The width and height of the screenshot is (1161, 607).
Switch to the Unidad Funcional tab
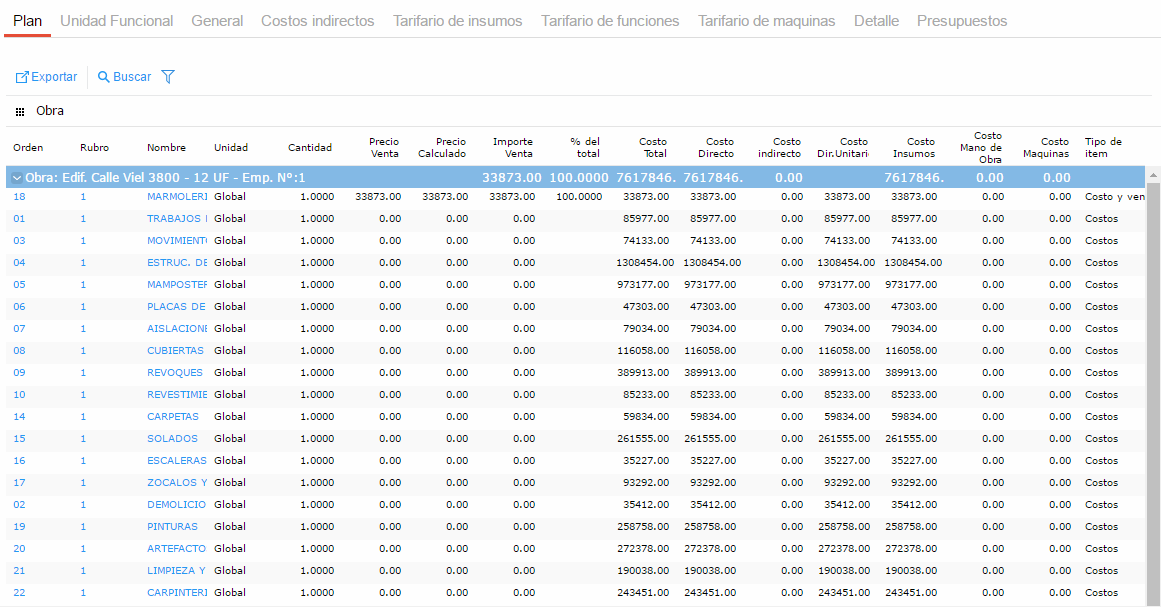116,21
